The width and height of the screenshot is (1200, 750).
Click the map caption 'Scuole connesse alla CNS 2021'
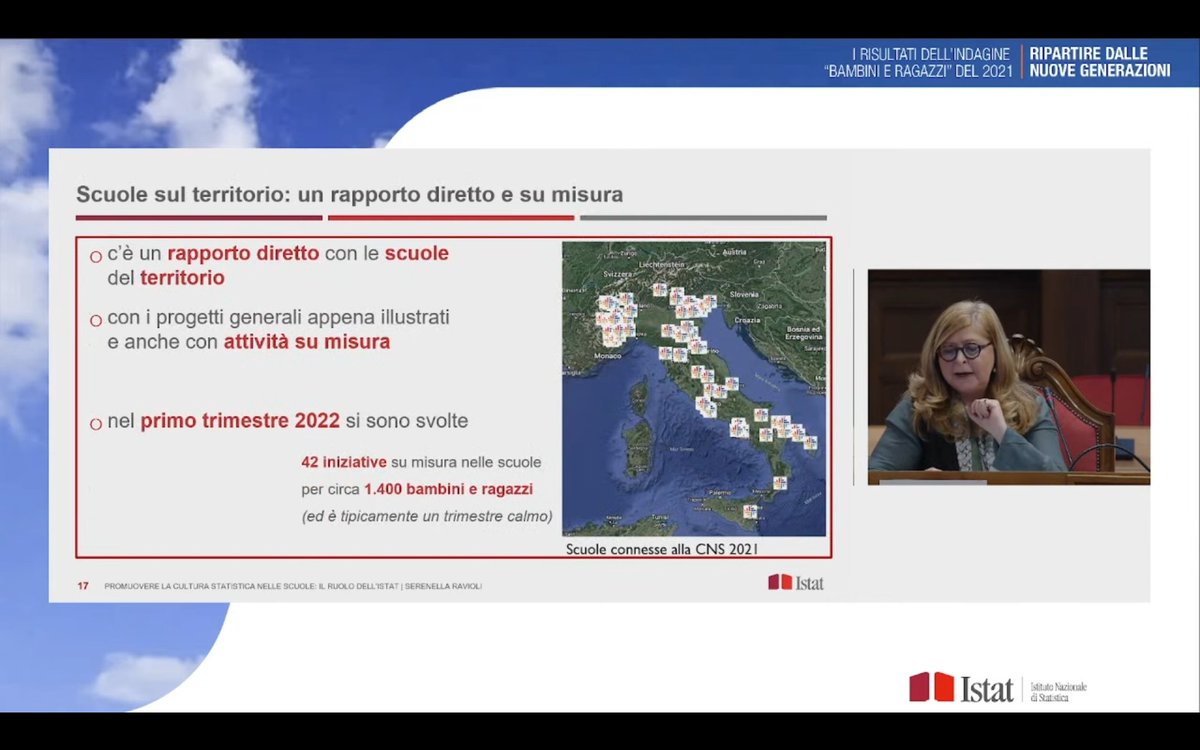pos(662,549)
